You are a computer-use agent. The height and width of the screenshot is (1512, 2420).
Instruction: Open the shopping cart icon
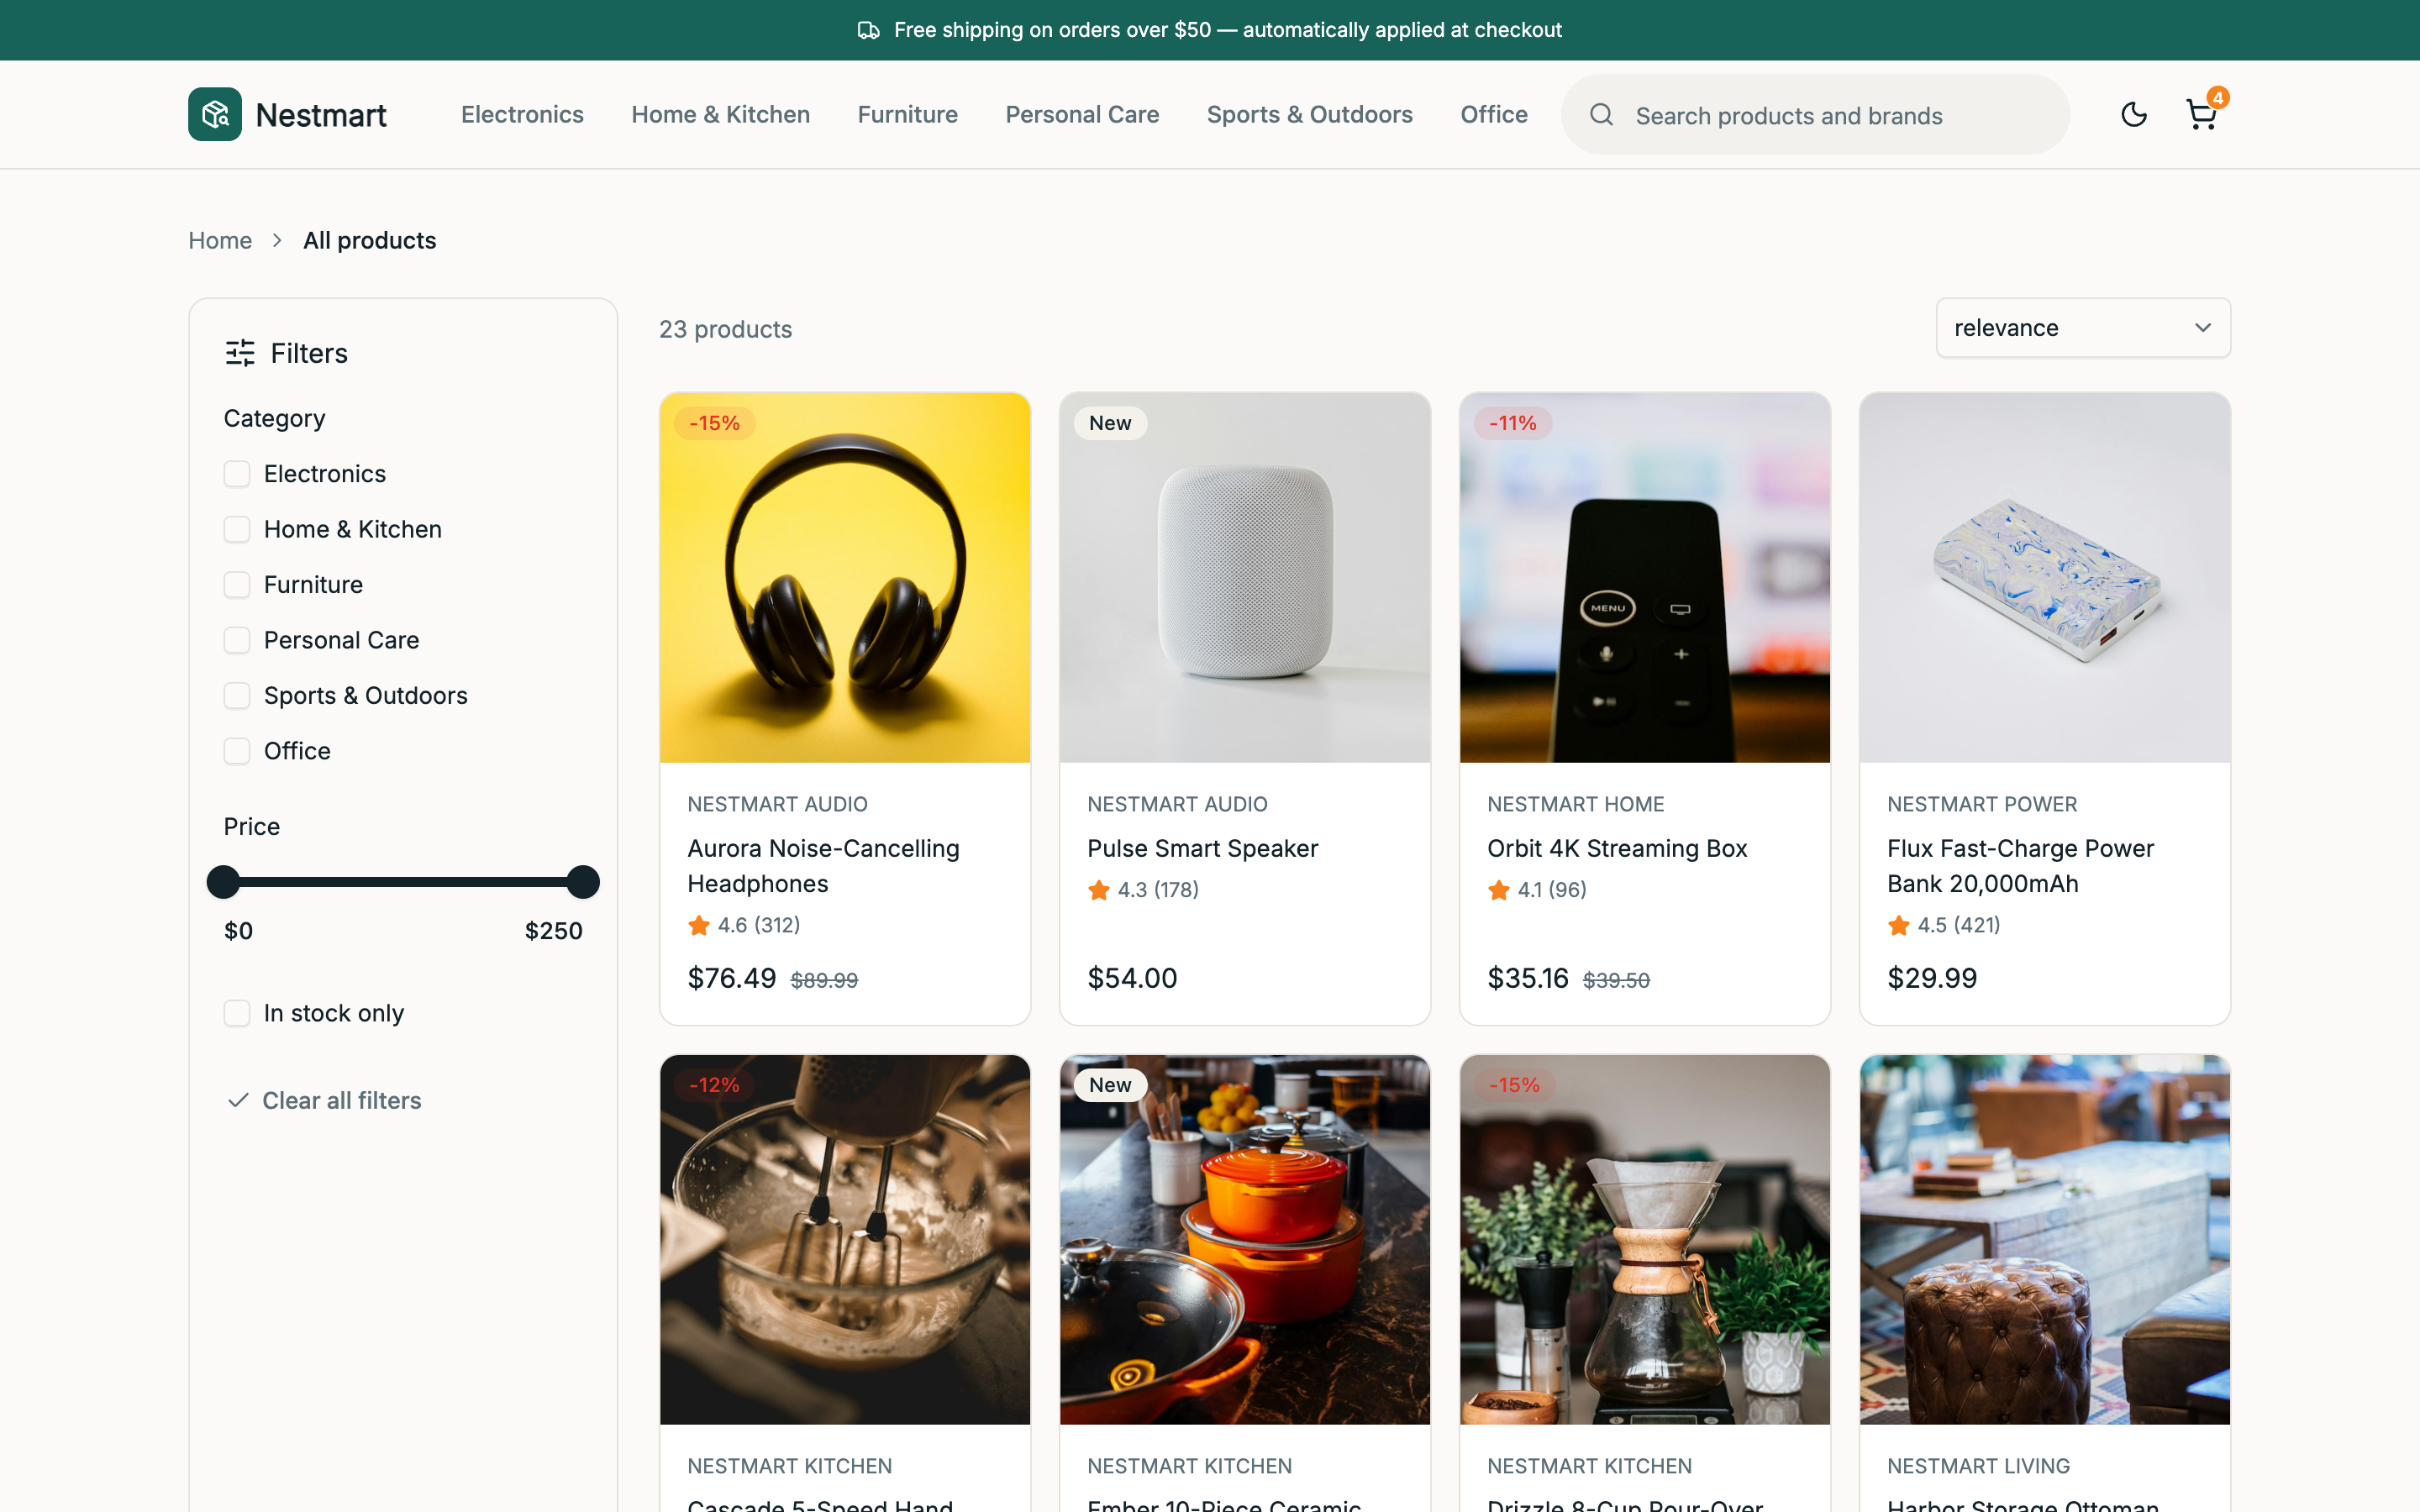[2201, 114]
